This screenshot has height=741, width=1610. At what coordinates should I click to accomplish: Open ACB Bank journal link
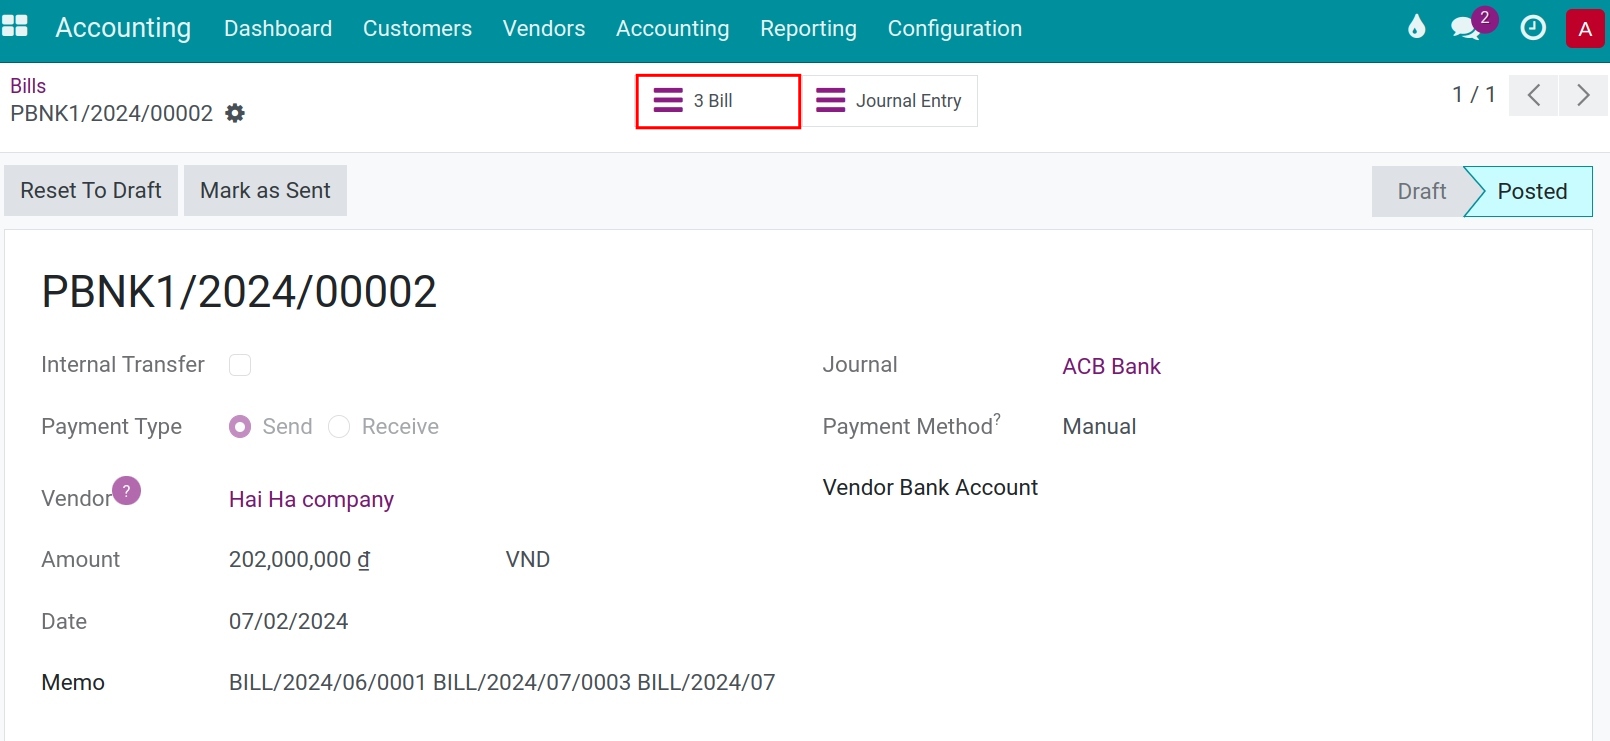tap(1111, 366)
